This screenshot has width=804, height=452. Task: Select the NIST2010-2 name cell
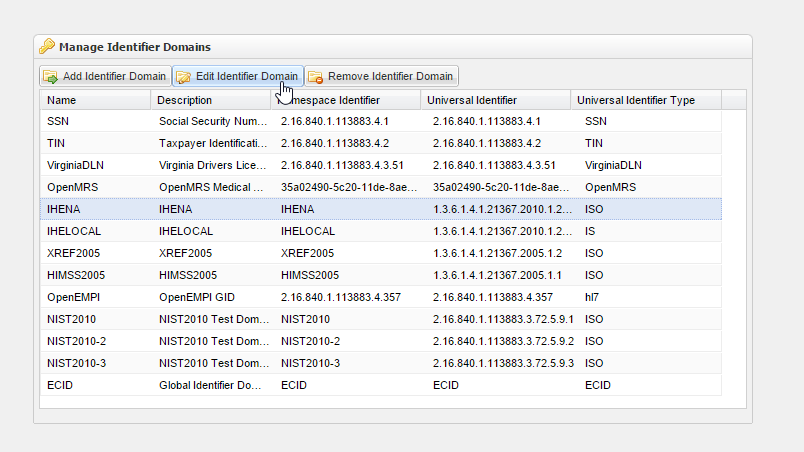click(76, 342)
